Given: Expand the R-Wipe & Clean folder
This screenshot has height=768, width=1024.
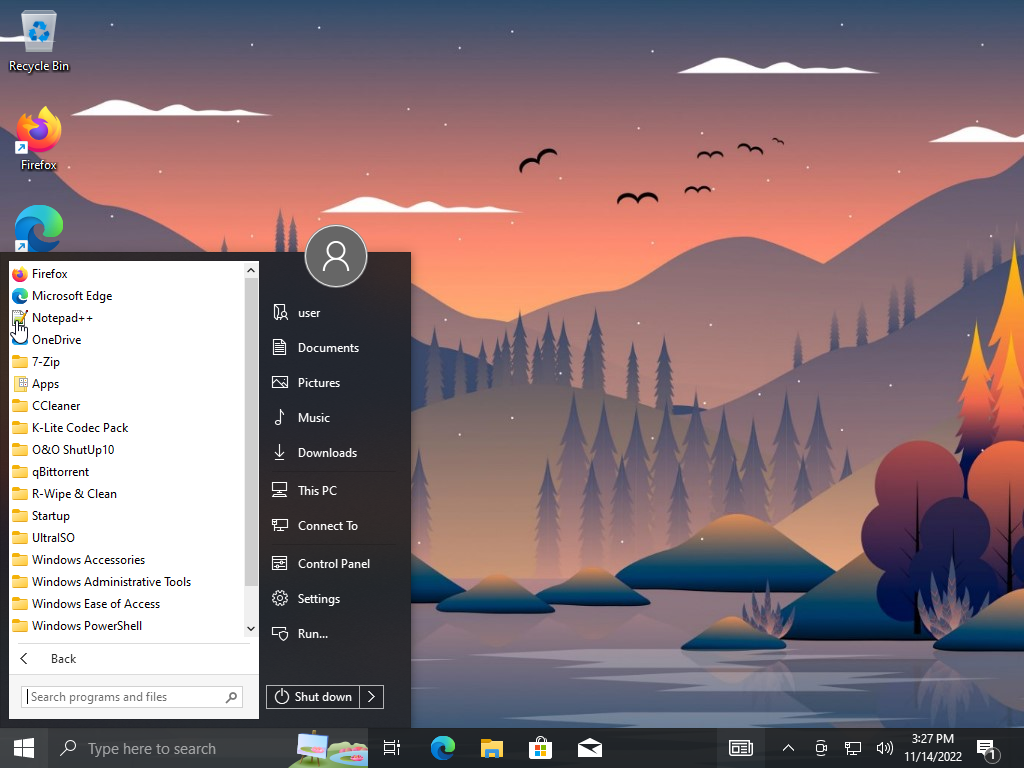Looking at the screenshot, I should (127, 494).
